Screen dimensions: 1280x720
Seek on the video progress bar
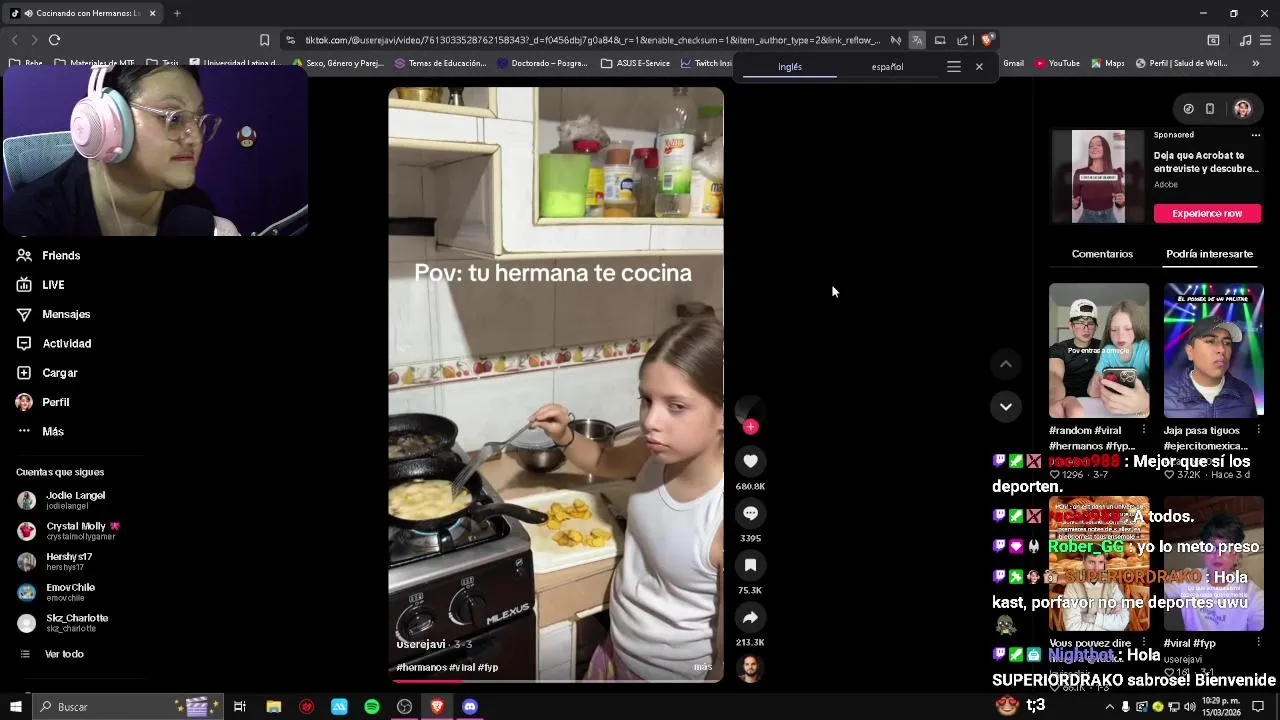[556, 681]
